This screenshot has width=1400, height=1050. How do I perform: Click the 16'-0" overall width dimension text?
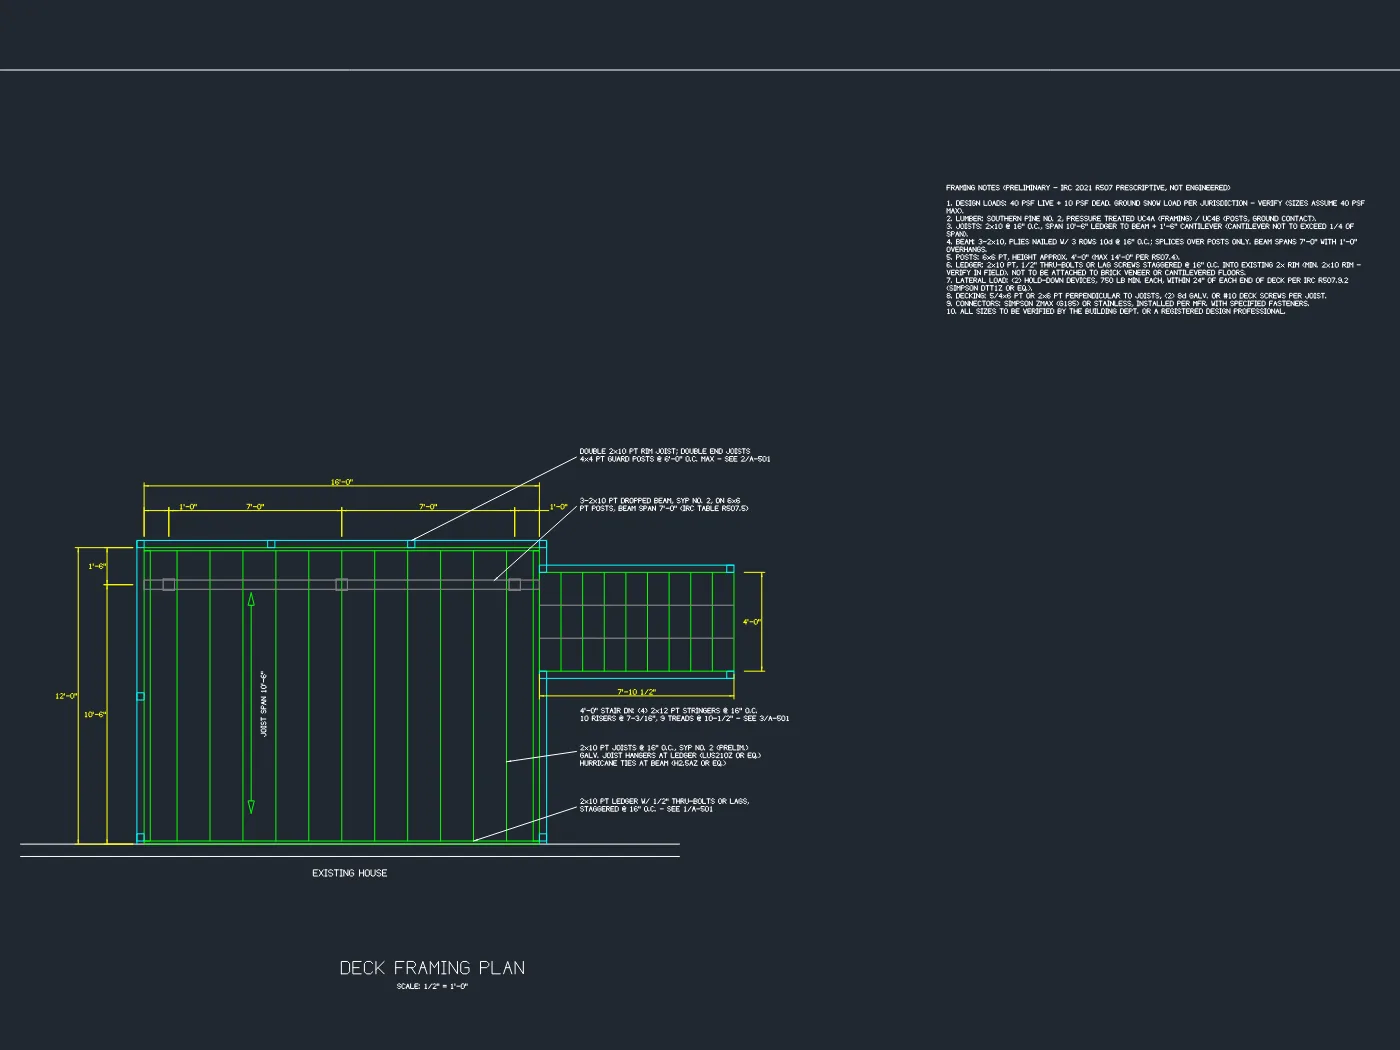[x=342, y=483]
